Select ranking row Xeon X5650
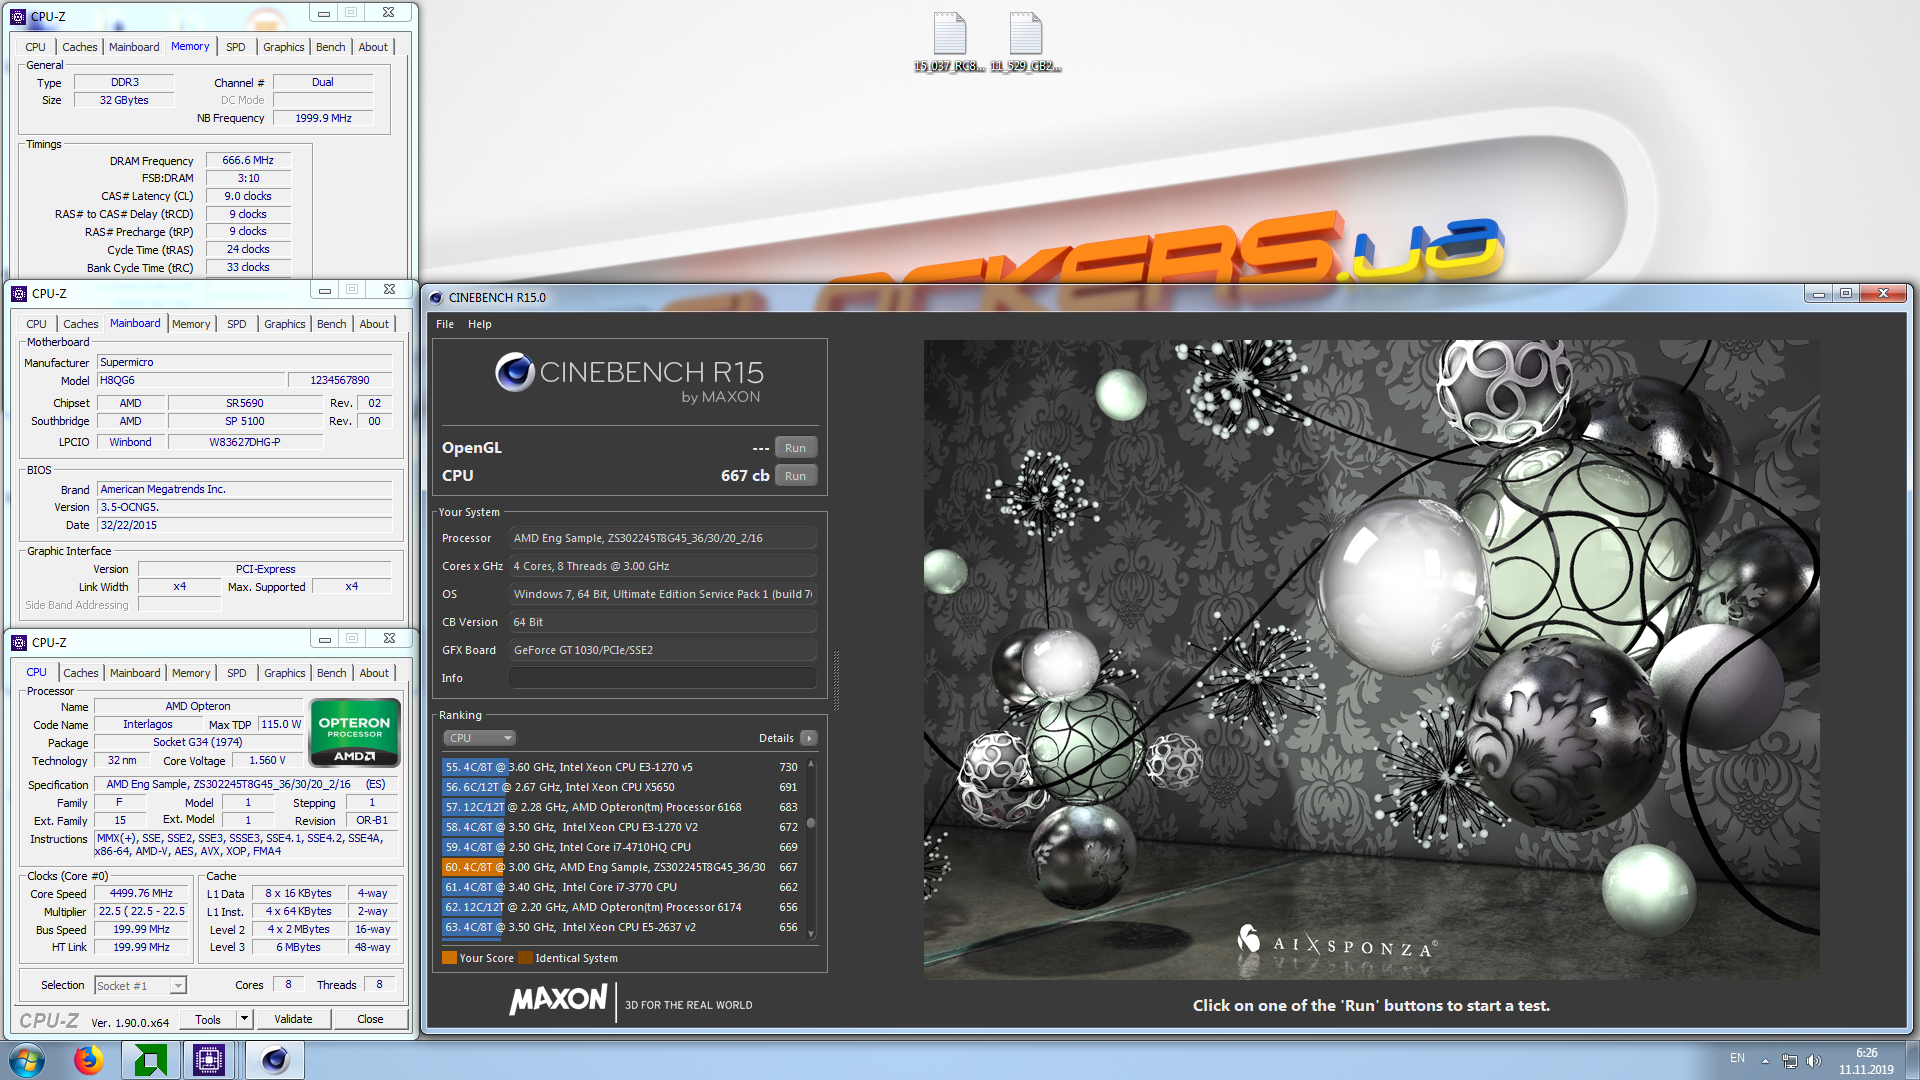The height and width of the screenshot is (1080, 1920). coord(622,787)
